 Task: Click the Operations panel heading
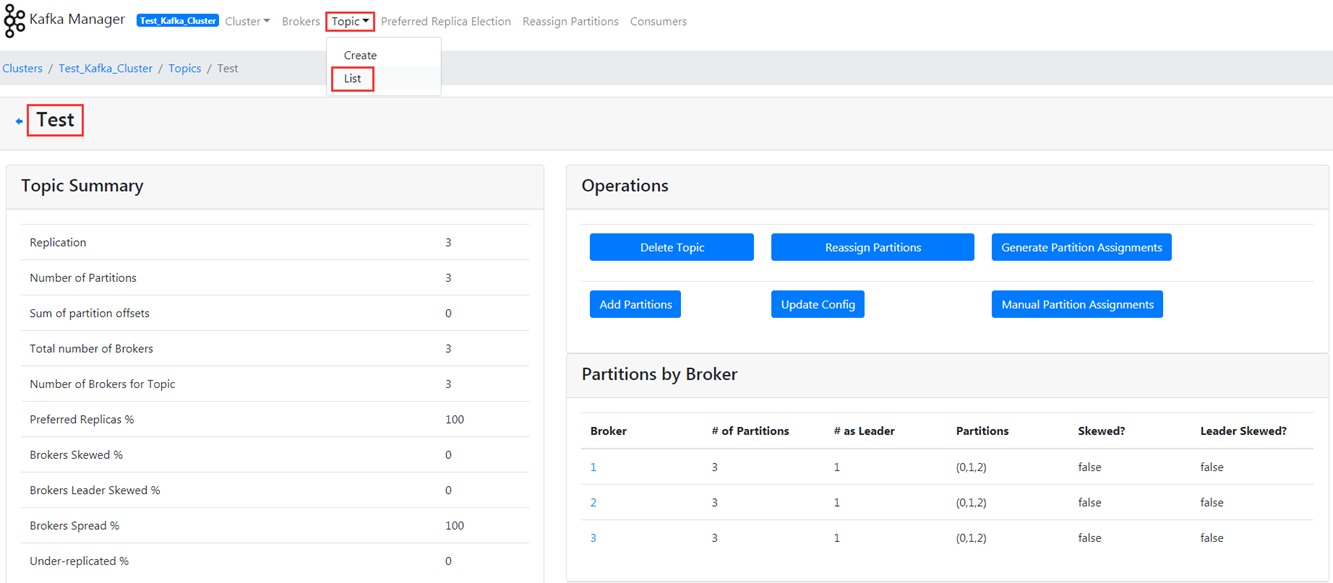point(625,186)
